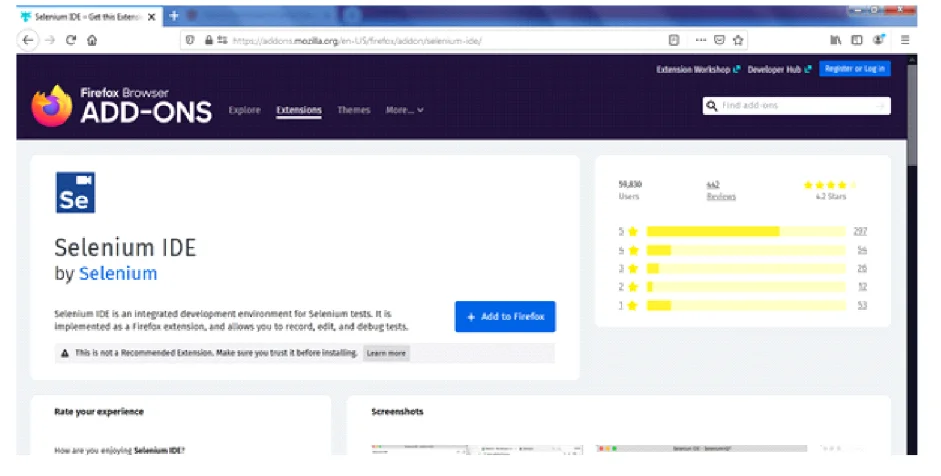The image size is (941, 476).
Task: Click the Find add-ons search field
Action: point(796,106)
